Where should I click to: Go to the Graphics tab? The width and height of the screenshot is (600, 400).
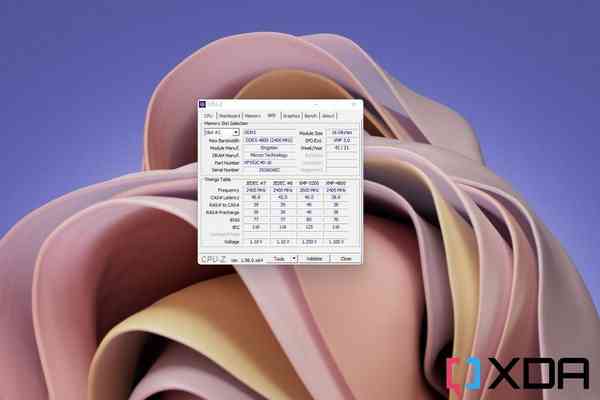click(x=291, y=115)
